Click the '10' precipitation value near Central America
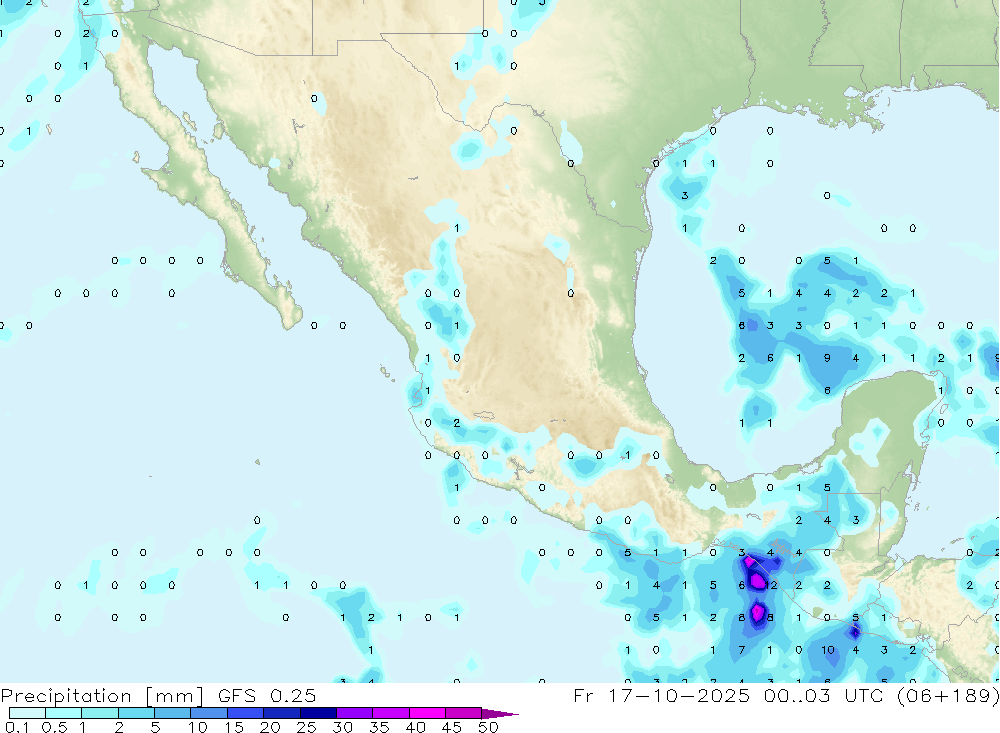This screenshot has height=733, width=1000. coord(828,650)
